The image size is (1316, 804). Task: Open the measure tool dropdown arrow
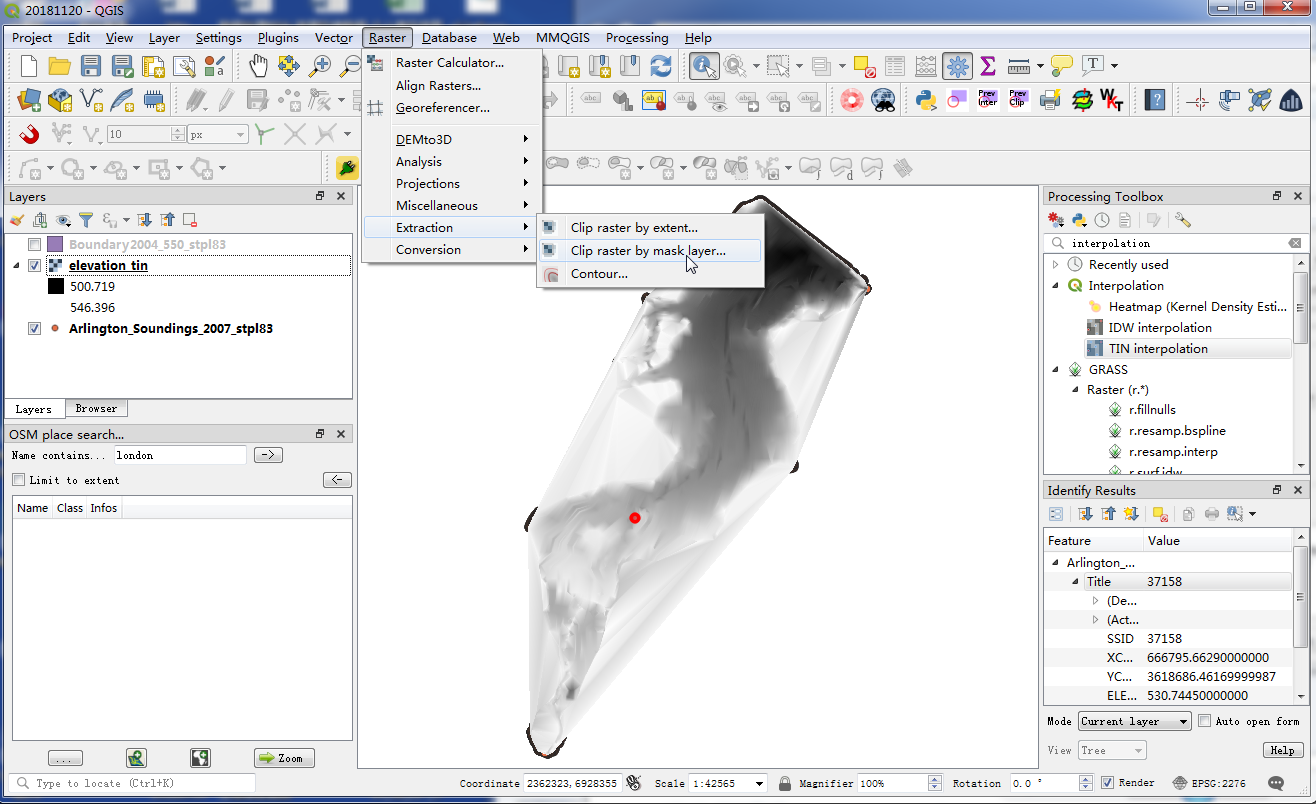[1040, 66]
